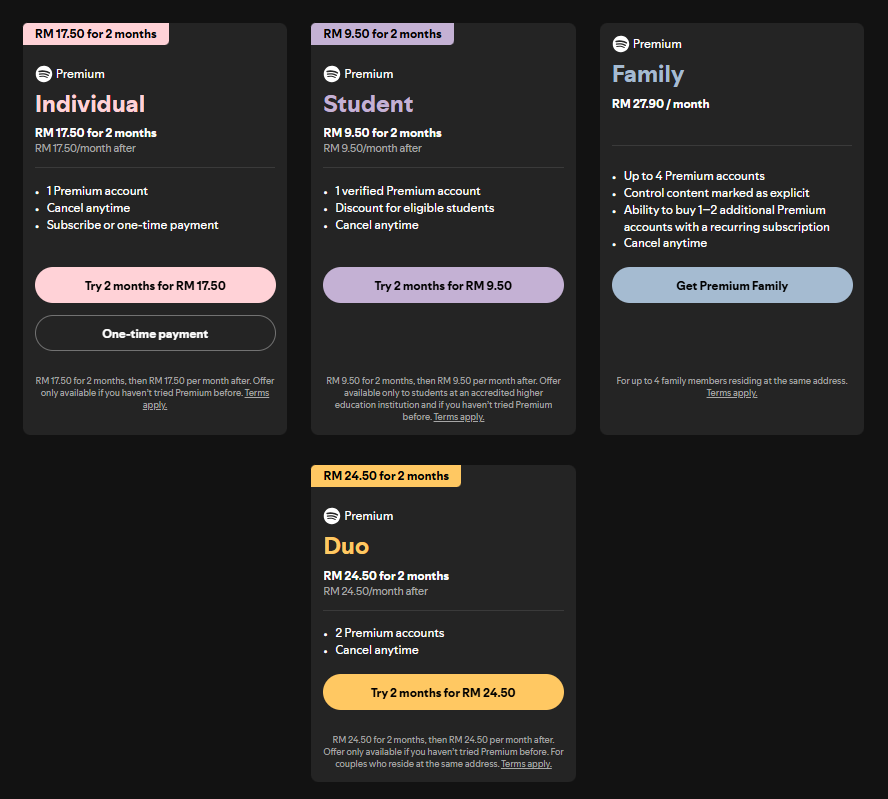Open Terms apply link in Family card

click(732, 393)
